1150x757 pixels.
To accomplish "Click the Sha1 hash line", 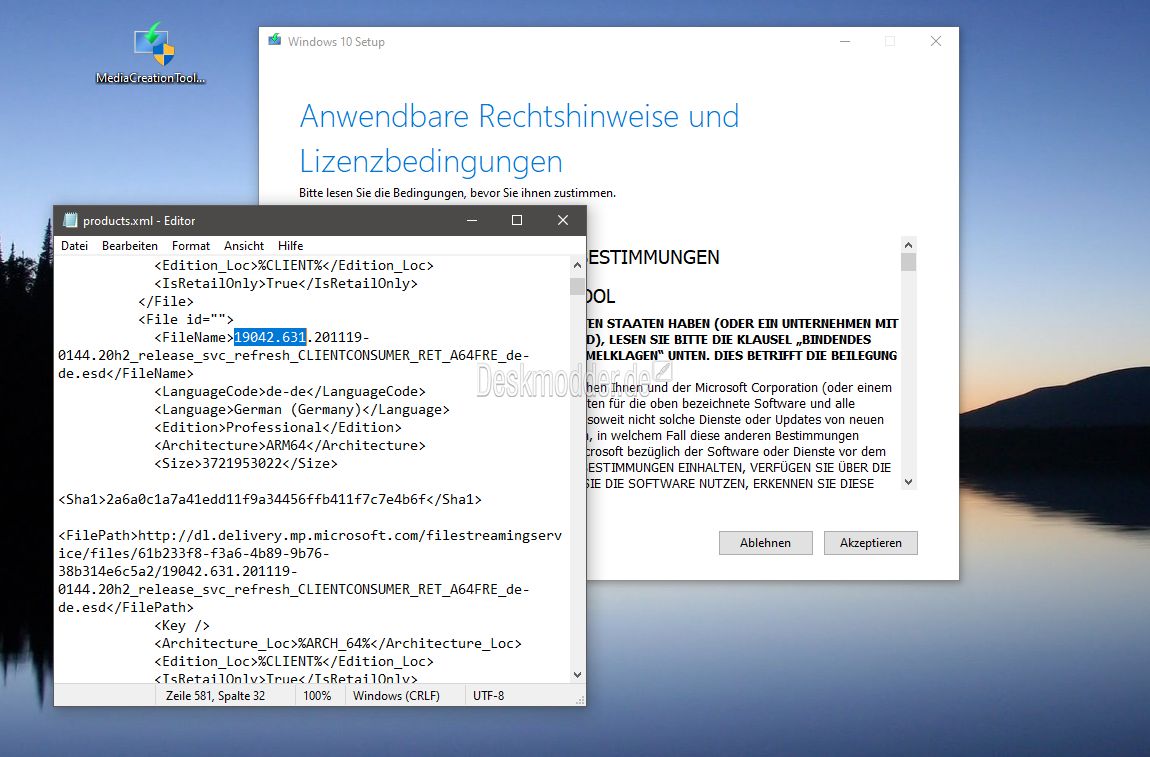I will click(x=270, y=500).
